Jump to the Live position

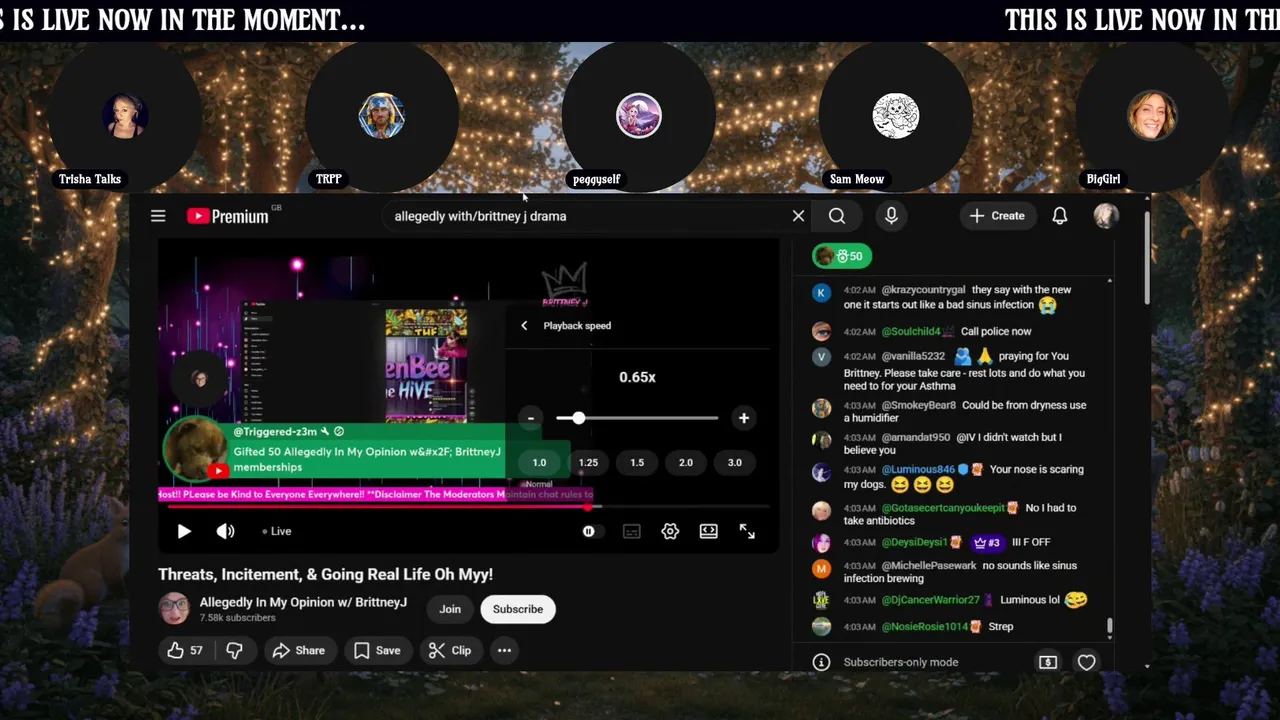(277, 531)
